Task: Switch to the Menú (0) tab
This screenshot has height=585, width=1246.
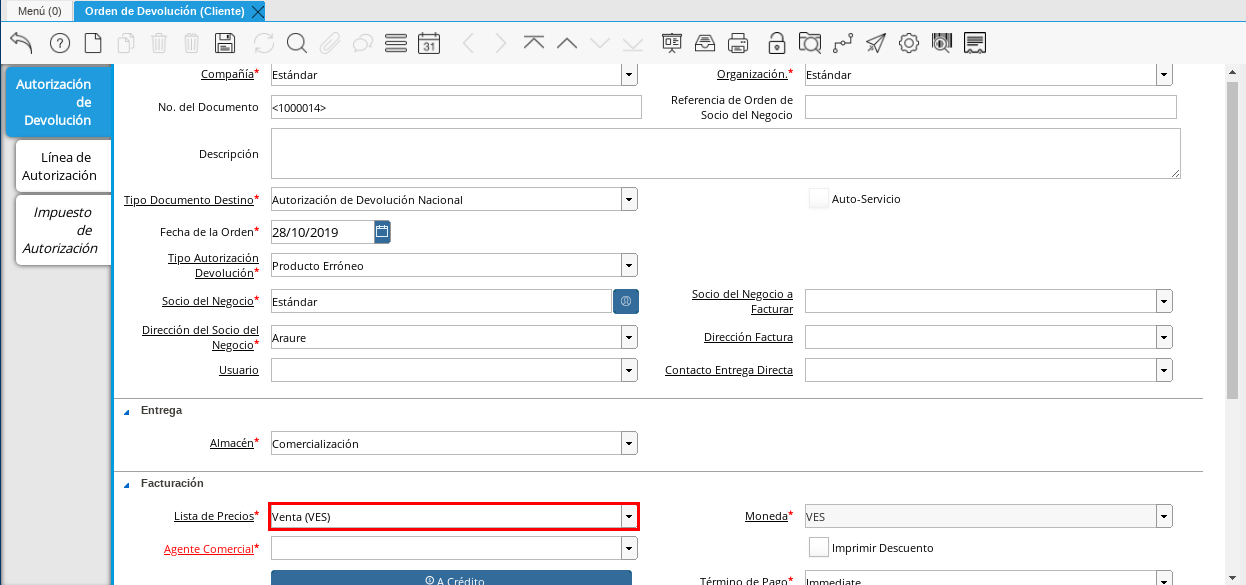Action: point(39,11)
